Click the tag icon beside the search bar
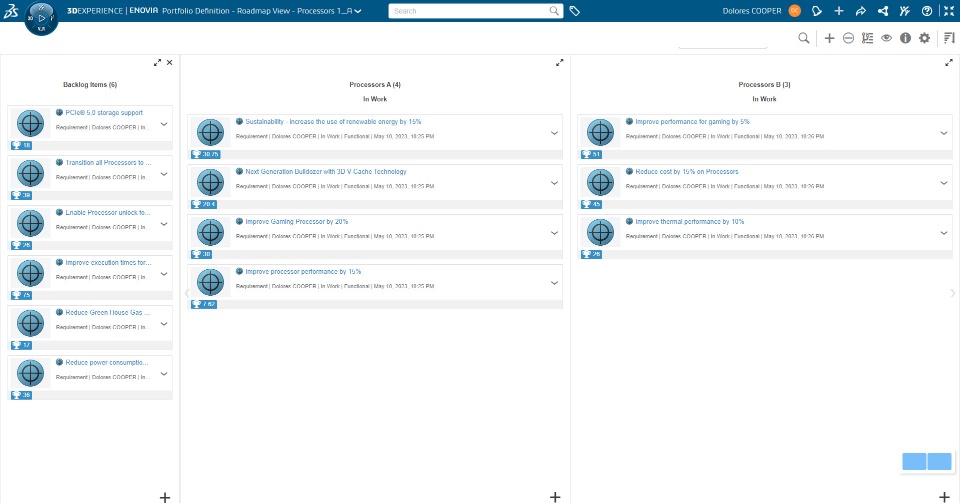Screen dimensions: 960x503 click(574, 11)
